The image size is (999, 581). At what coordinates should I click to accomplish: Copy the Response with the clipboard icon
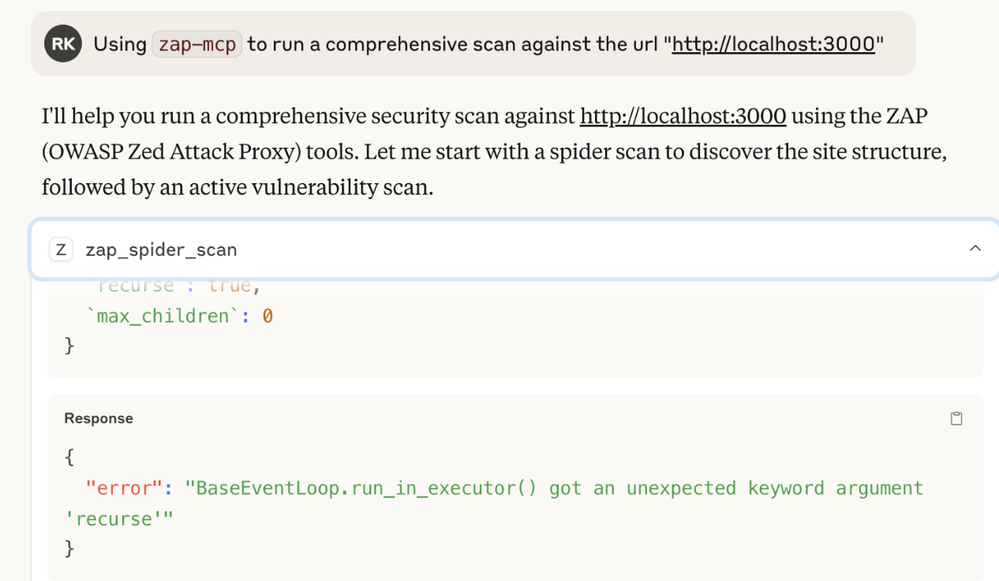tap(956, 419)
